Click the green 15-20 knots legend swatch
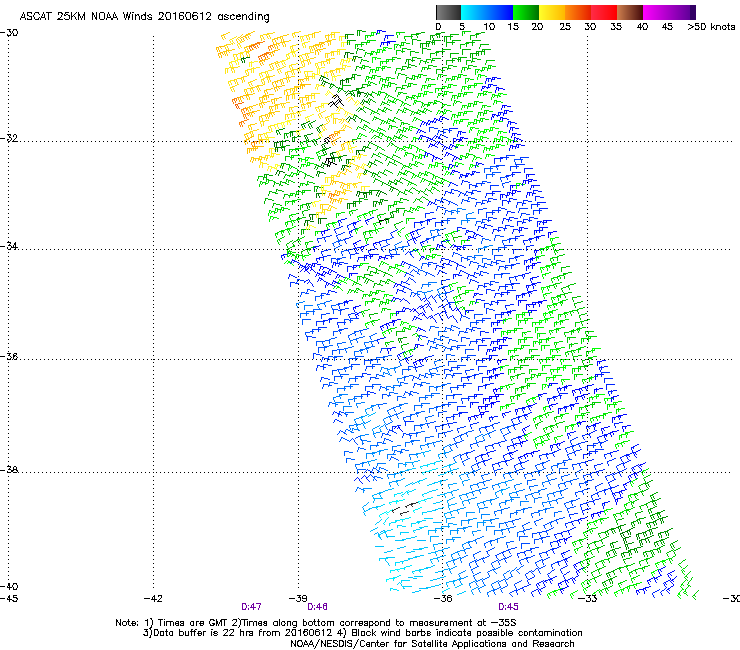740x650 pixels. pyautogui.click(x=526, y=12)
